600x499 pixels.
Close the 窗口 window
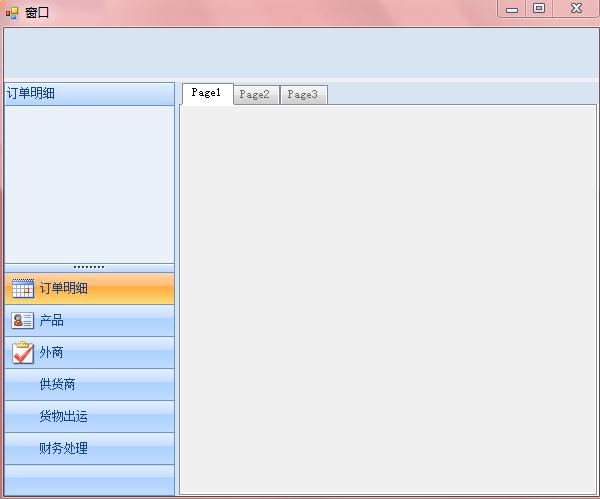point(576,8)
